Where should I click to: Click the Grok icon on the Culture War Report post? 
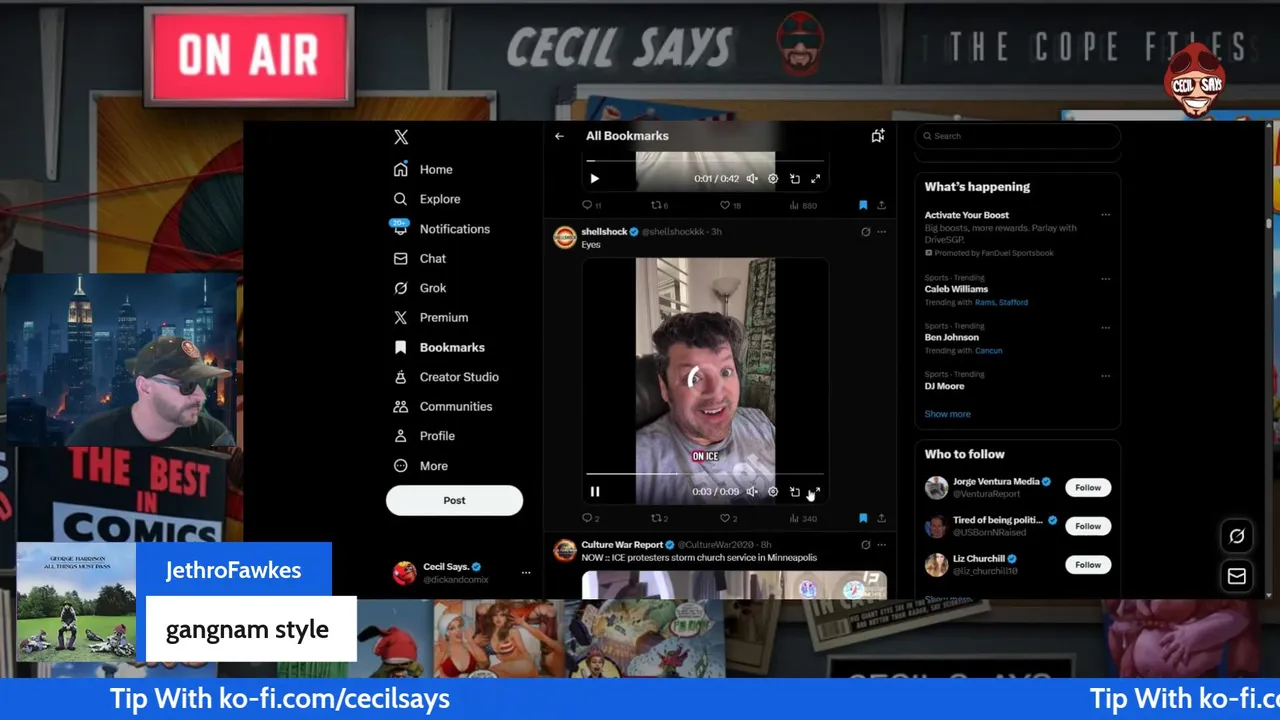tap(865, 545)
